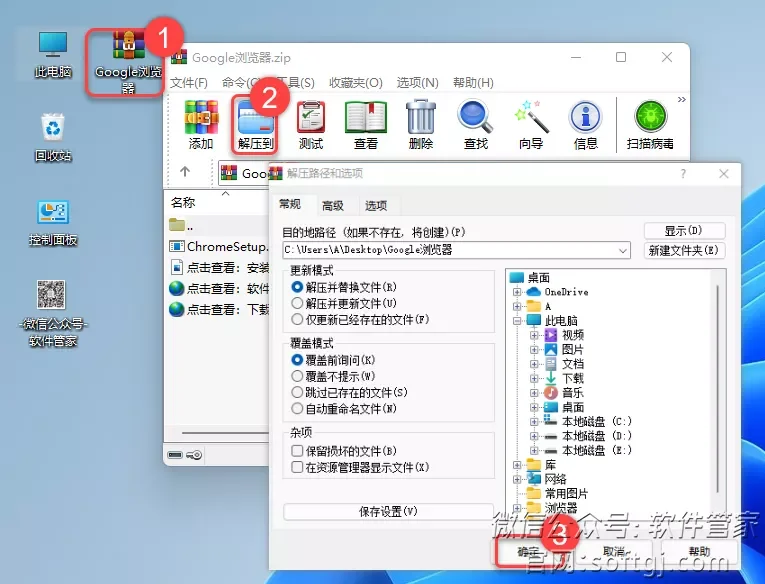Expand the 本地磁盘 (C:) tree node
Screen dimensions: 765x584
pos(534,422)
